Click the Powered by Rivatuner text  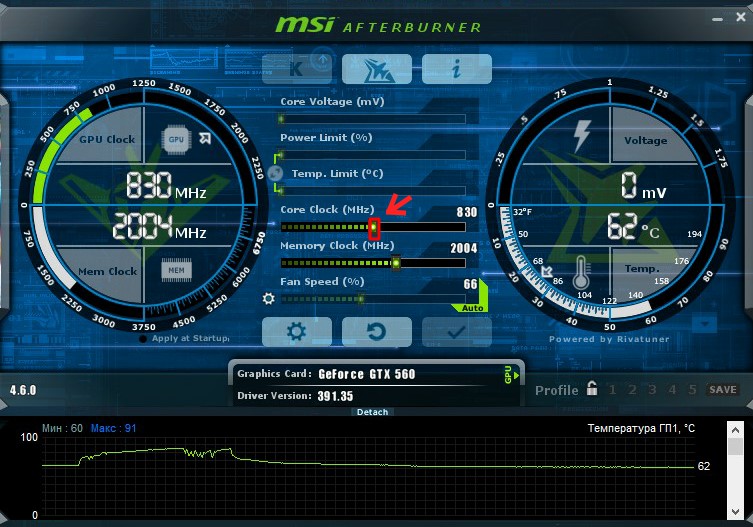click(609, 339)
